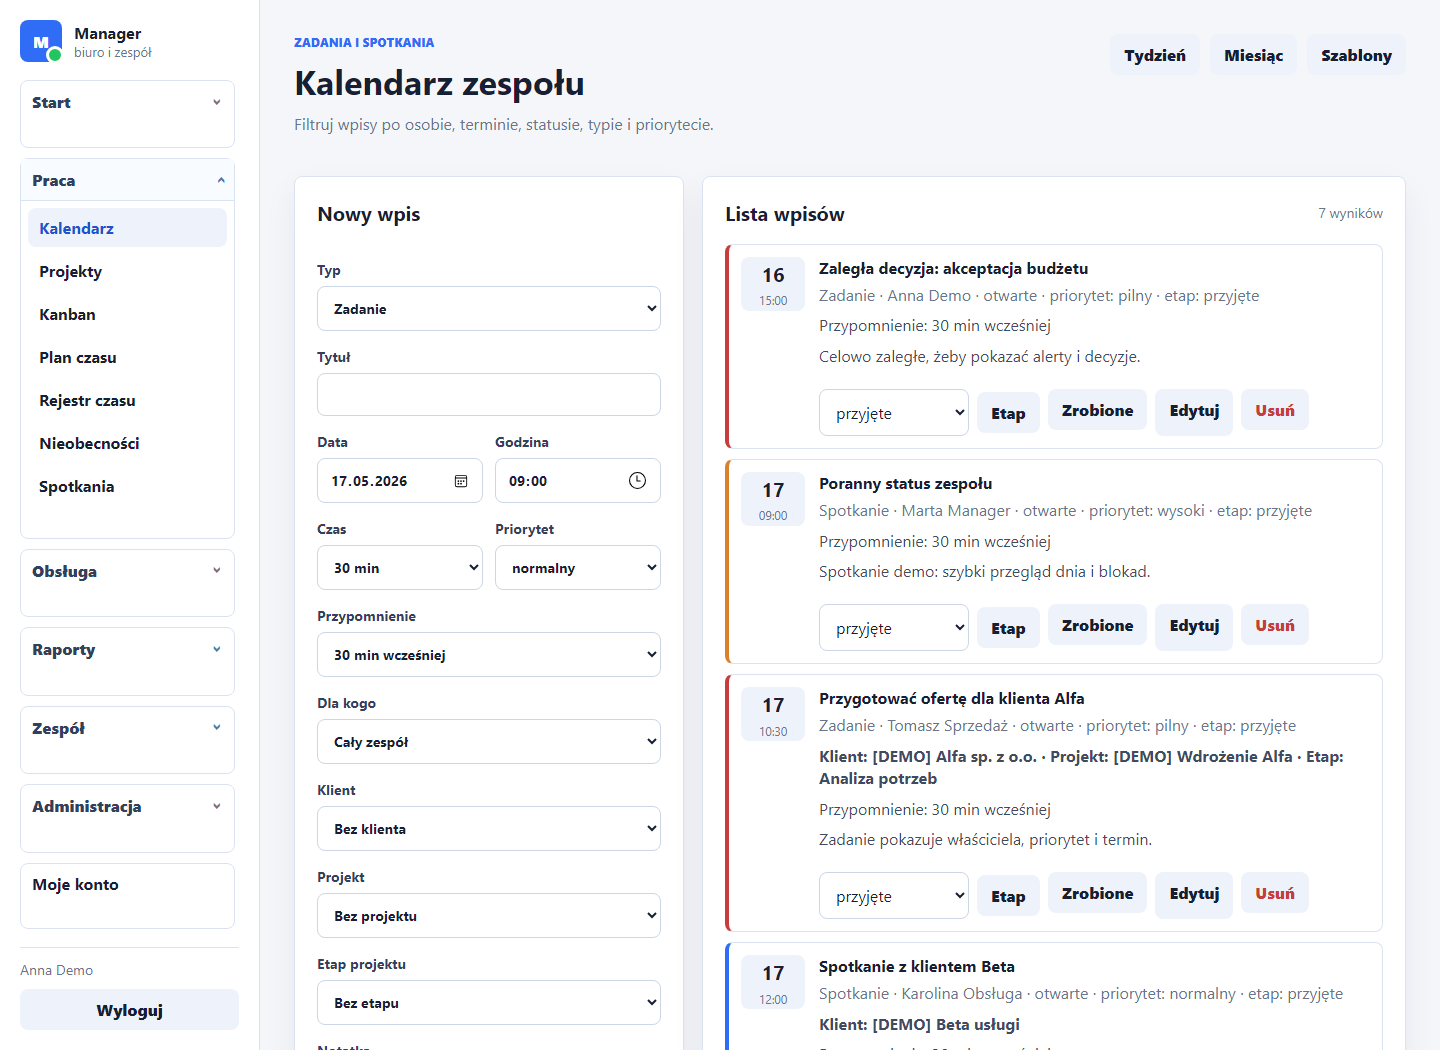Open Szablony
Viewport: 1440px width, 1050px height.
pos(1356,55)
